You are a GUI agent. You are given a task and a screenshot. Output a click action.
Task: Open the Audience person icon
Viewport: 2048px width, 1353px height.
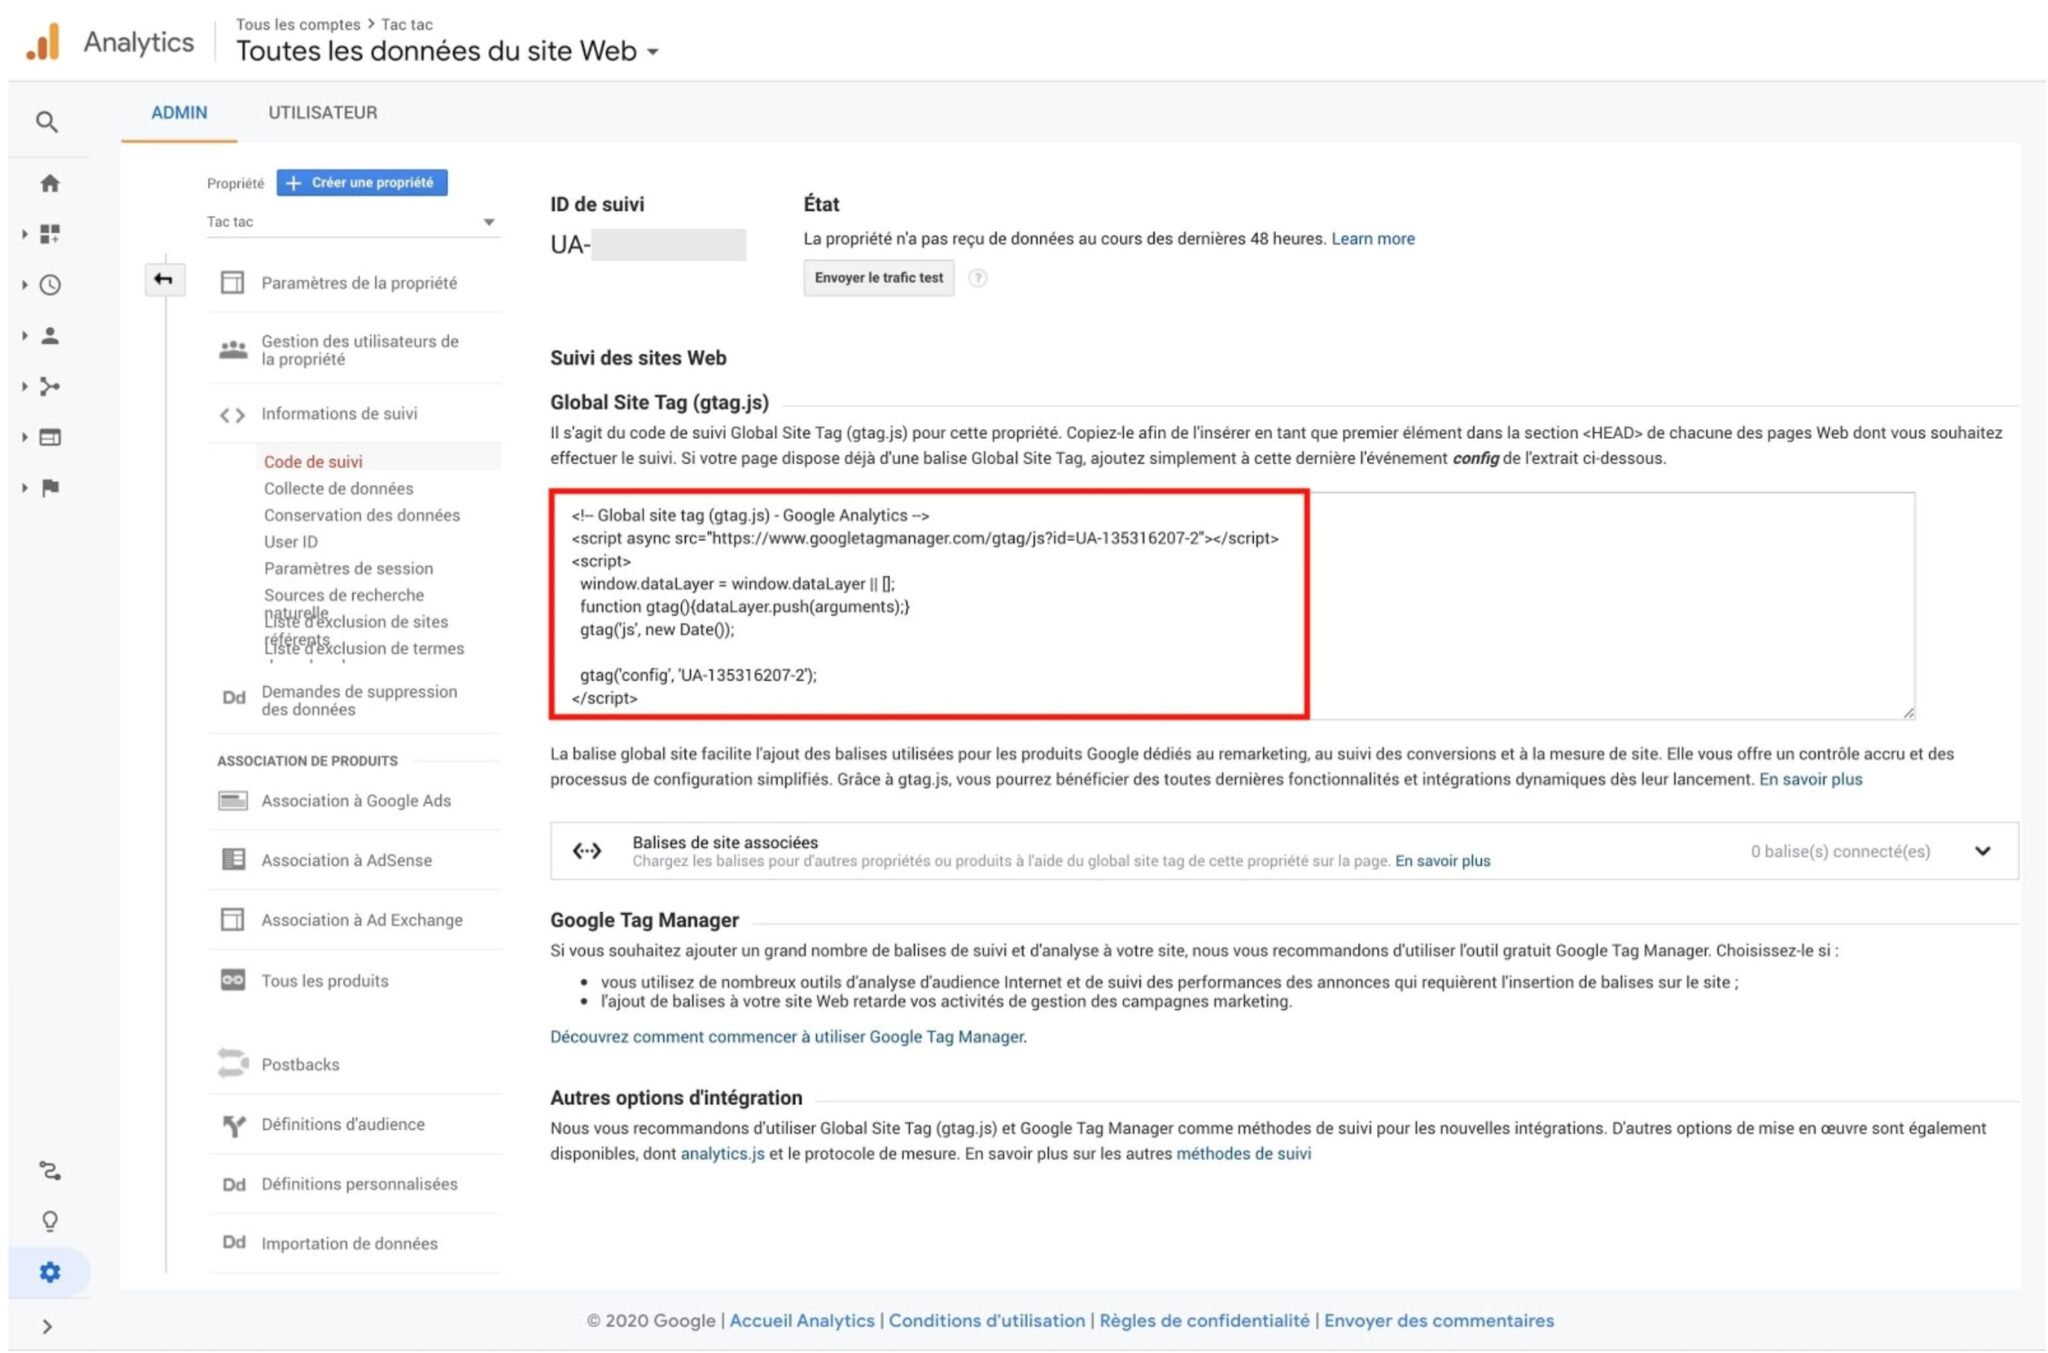(50, 336)
